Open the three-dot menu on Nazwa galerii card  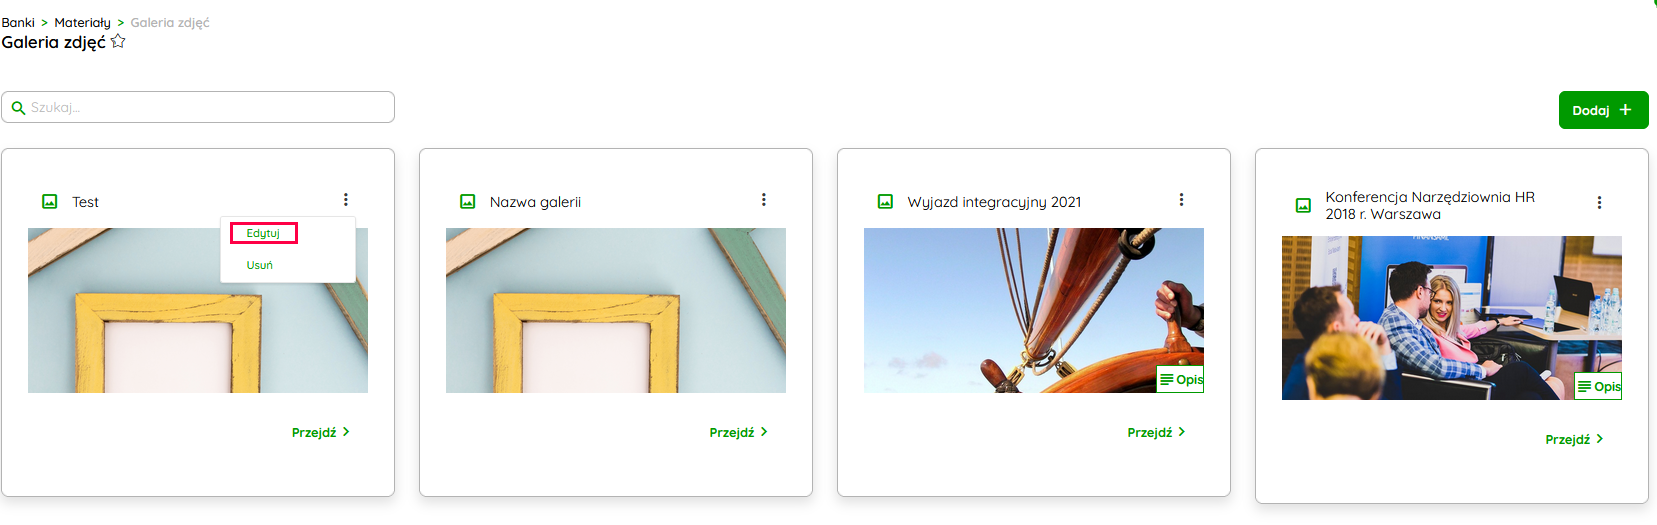(x=764, y=200)
